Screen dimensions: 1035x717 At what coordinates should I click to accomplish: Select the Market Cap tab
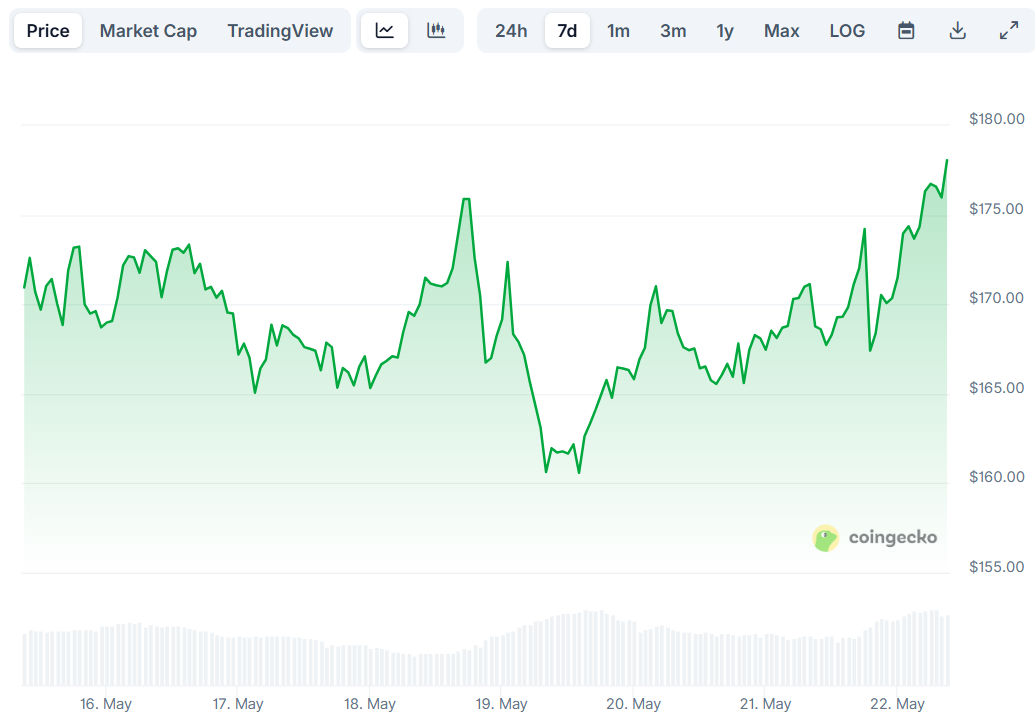(149, 30)
